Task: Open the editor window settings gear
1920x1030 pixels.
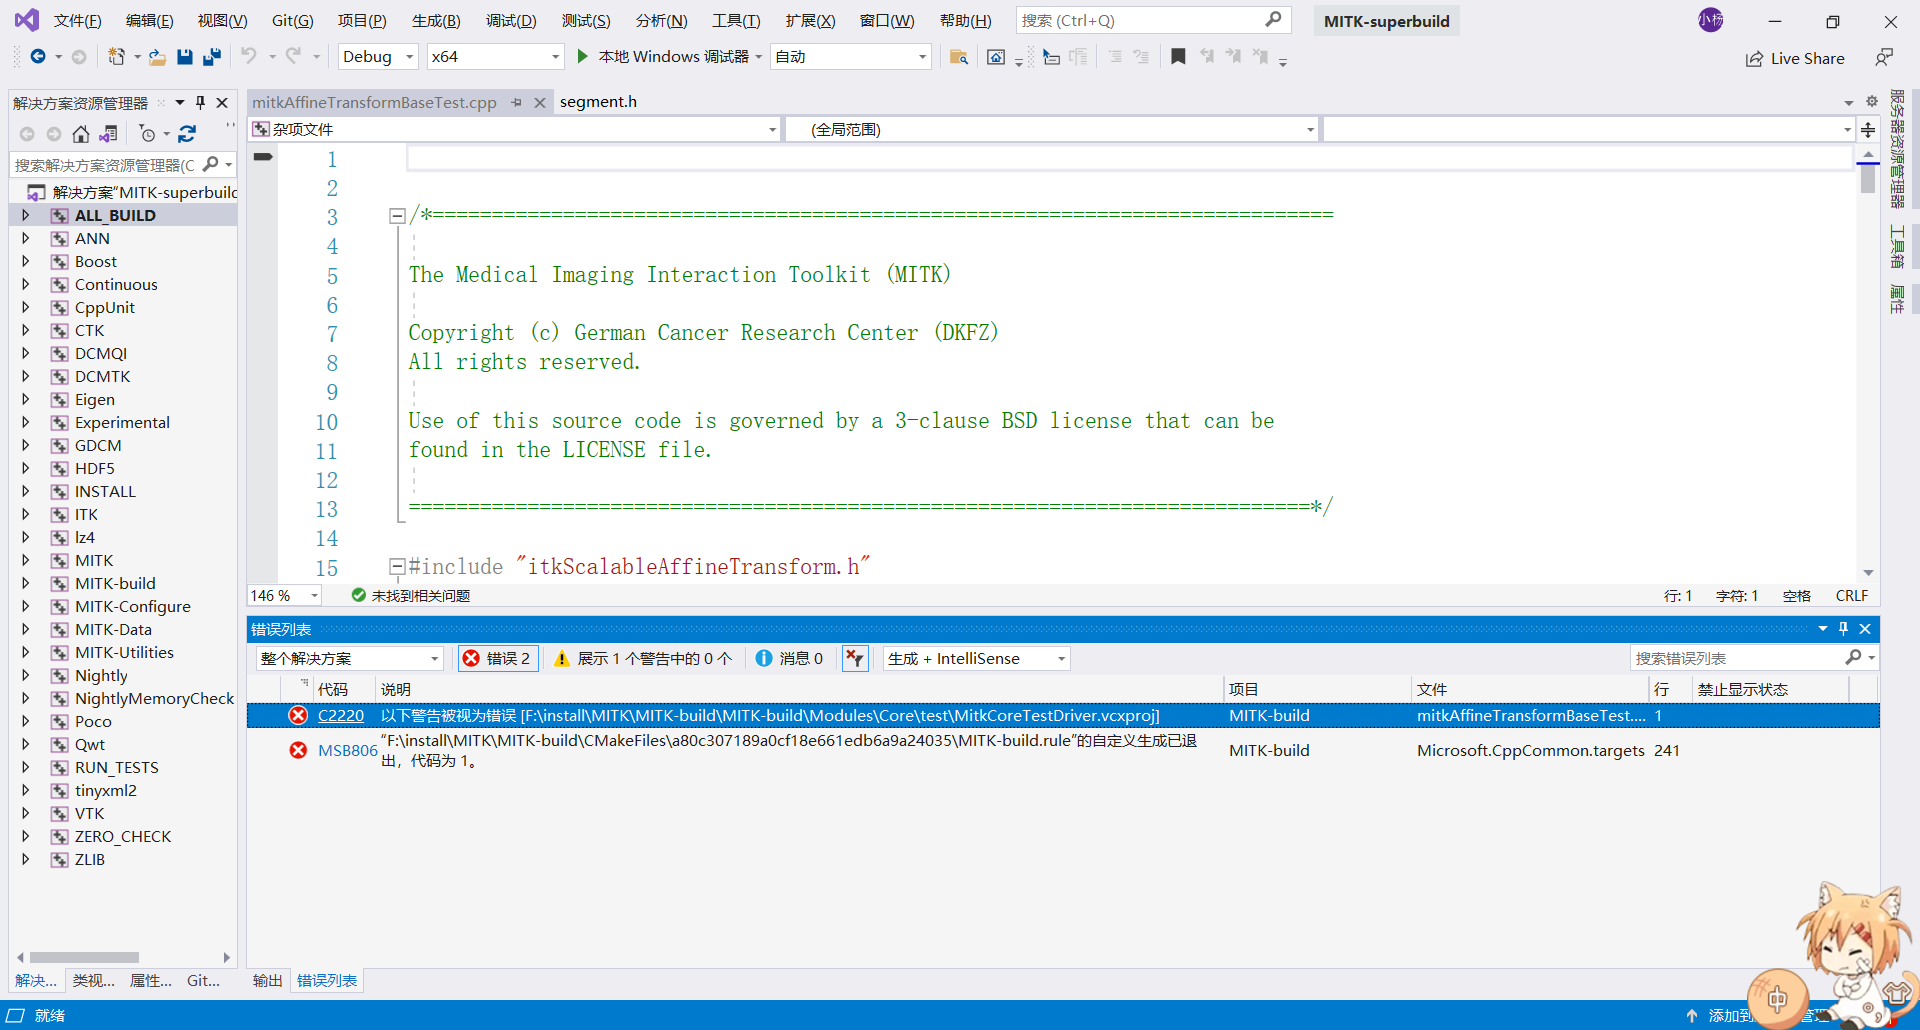Action: 1871,102
